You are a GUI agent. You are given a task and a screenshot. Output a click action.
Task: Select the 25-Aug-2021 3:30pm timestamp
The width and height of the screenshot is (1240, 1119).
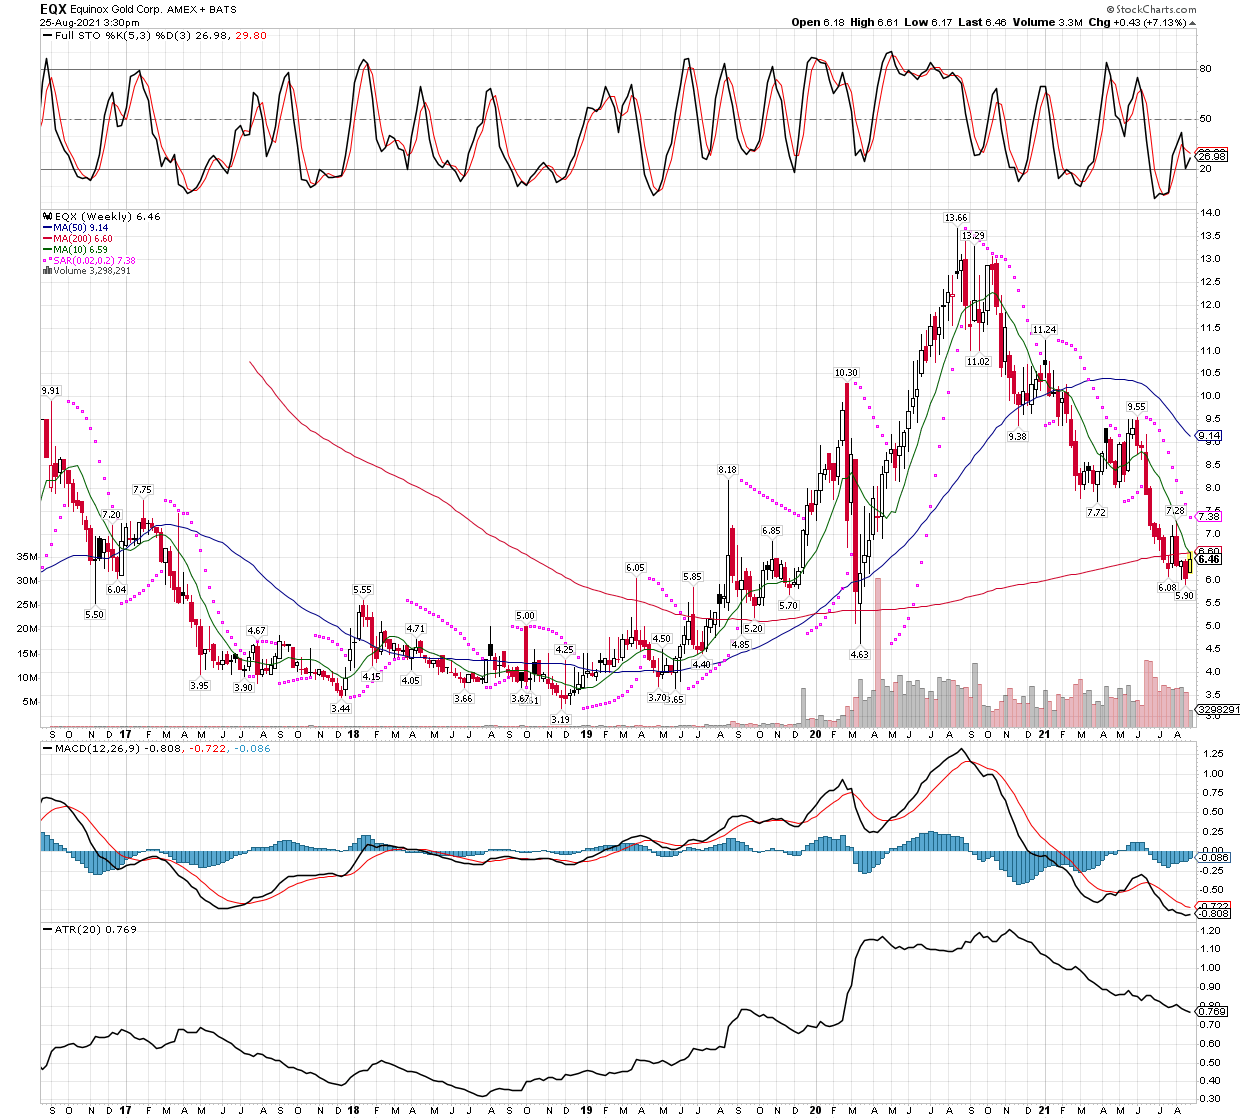[x=90, y=22]
